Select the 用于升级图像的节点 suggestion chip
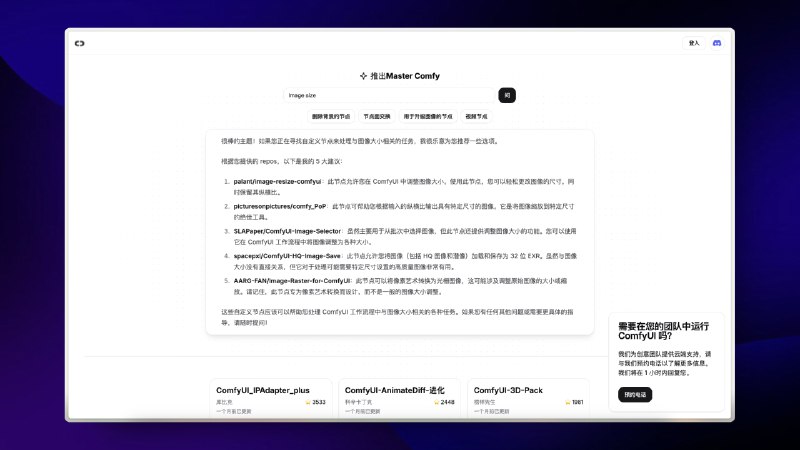The height and width of the screenshot is (450, 800). click(428, 116)
